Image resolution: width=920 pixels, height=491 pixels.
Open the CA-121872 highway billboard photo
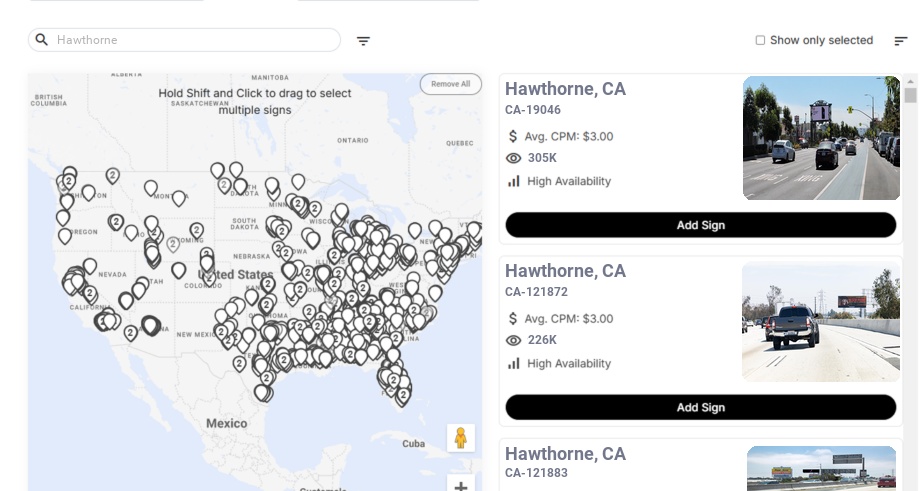coord(821,321)
